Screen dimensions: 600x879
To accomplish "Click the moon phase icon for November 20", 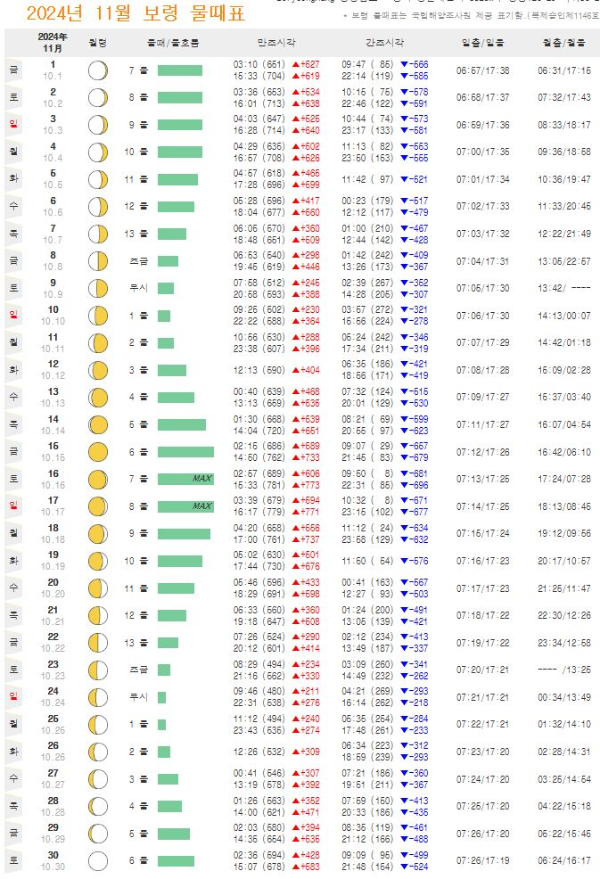I will tap(98, 588).
